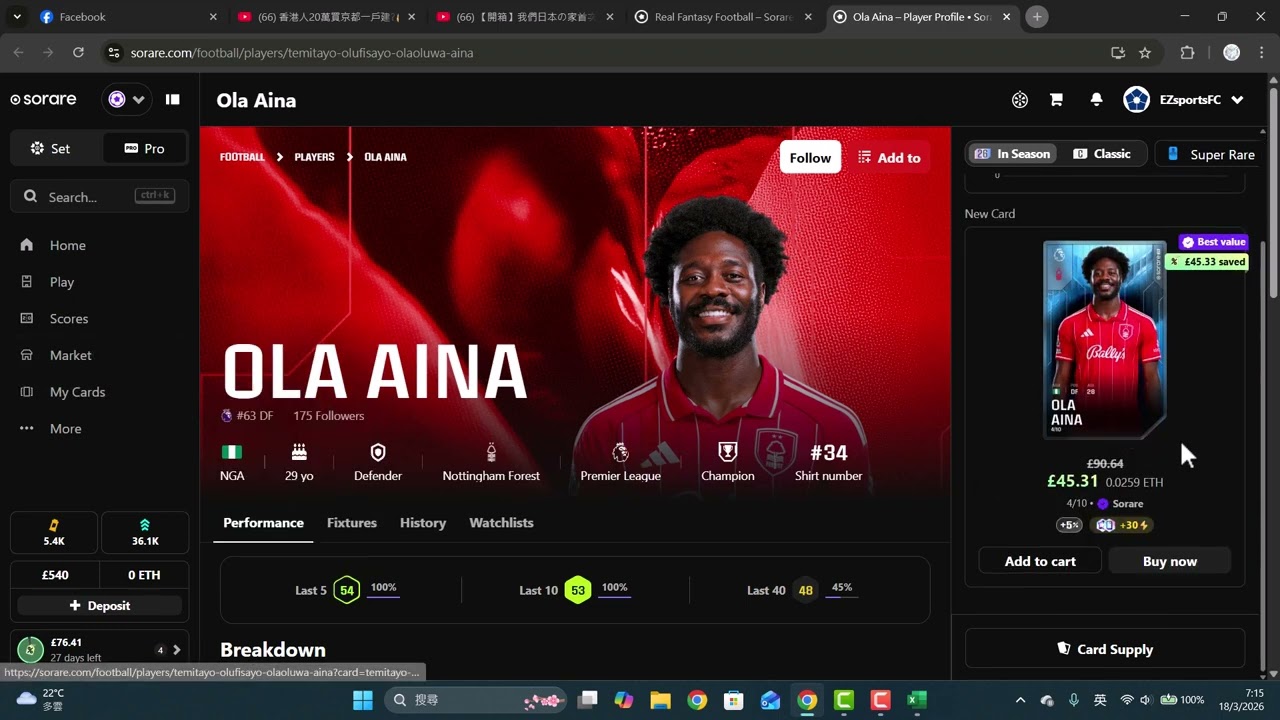Open the notifications bell
This screenshot has width=1280, height=720.
[x=1096, y=99]
